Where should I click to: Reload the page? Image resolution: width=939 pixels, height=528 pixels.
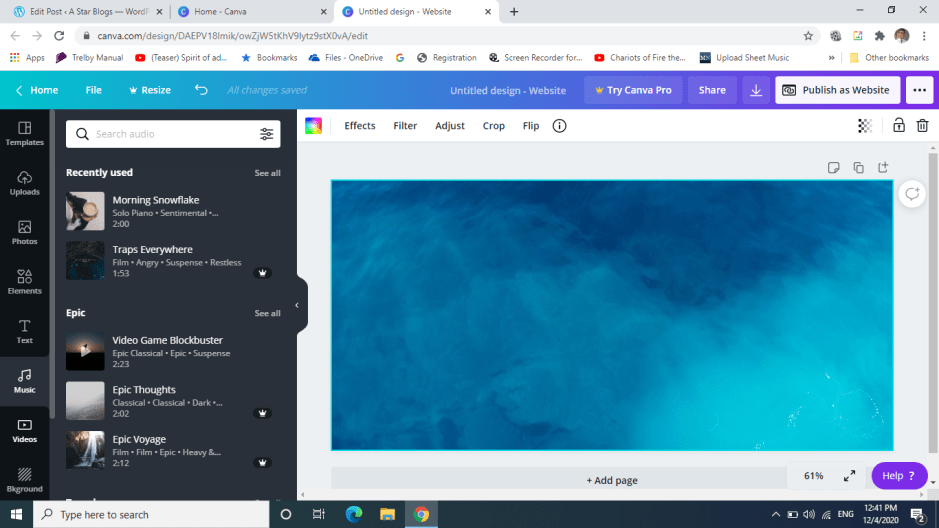(59, 36)
